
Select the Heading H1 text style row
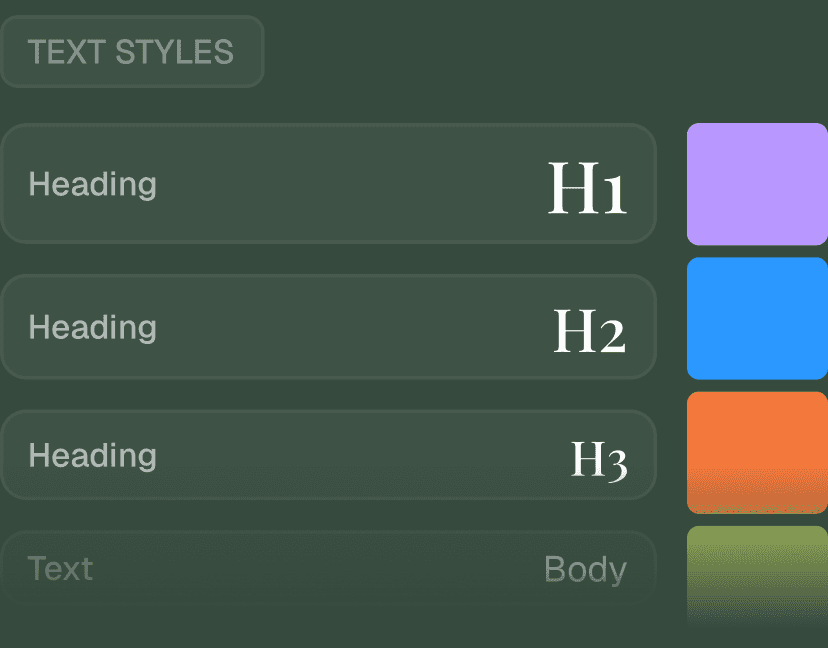[x=328, y=184]
